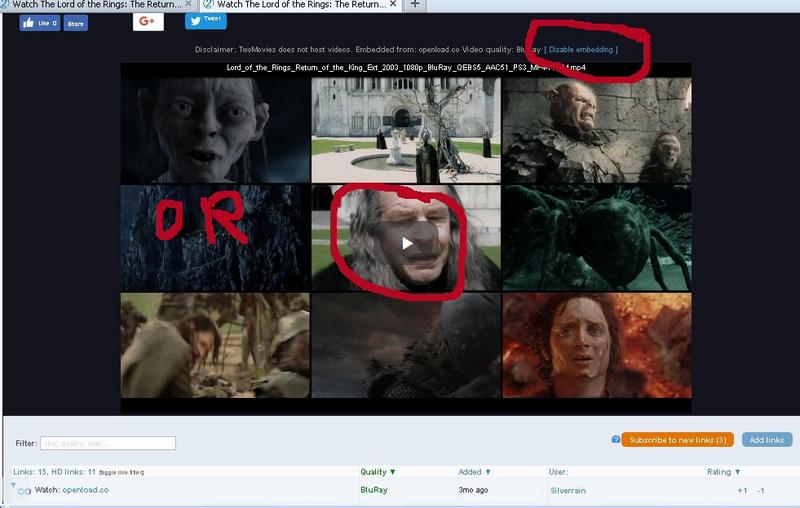Viewport: 800px width, 508px height.
Task: Open user Silverrain's profile link
Action: (568, 491)
